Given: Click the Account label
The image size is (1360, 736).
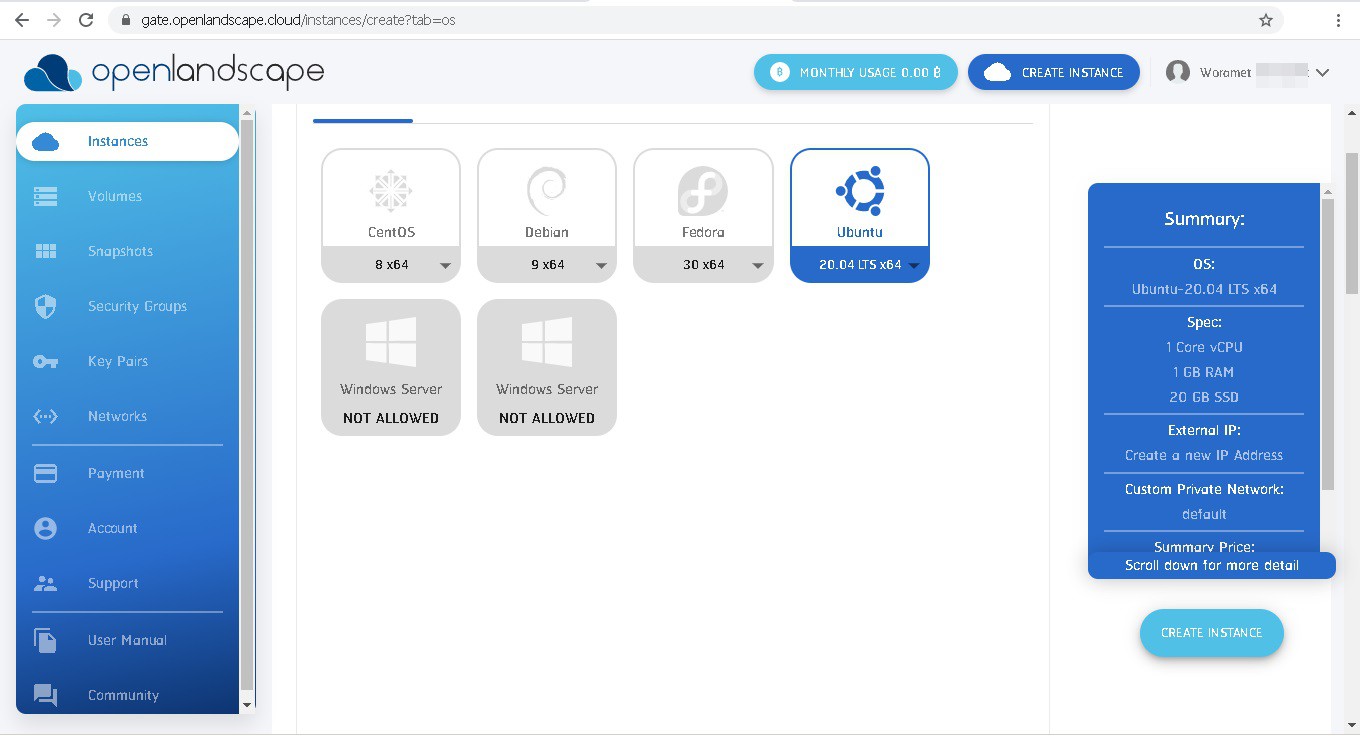Looking at the screenshot, I should [113, 528].
